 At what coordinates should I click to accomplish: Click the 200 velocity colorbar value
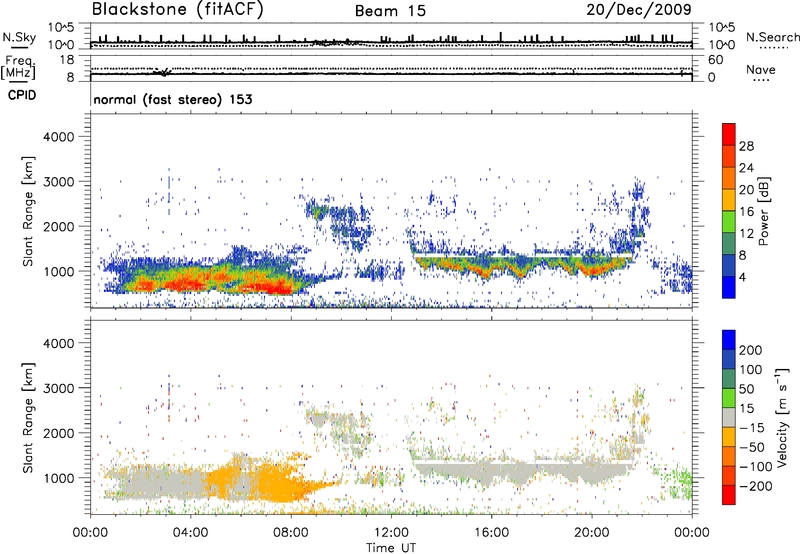coord(751,350)
